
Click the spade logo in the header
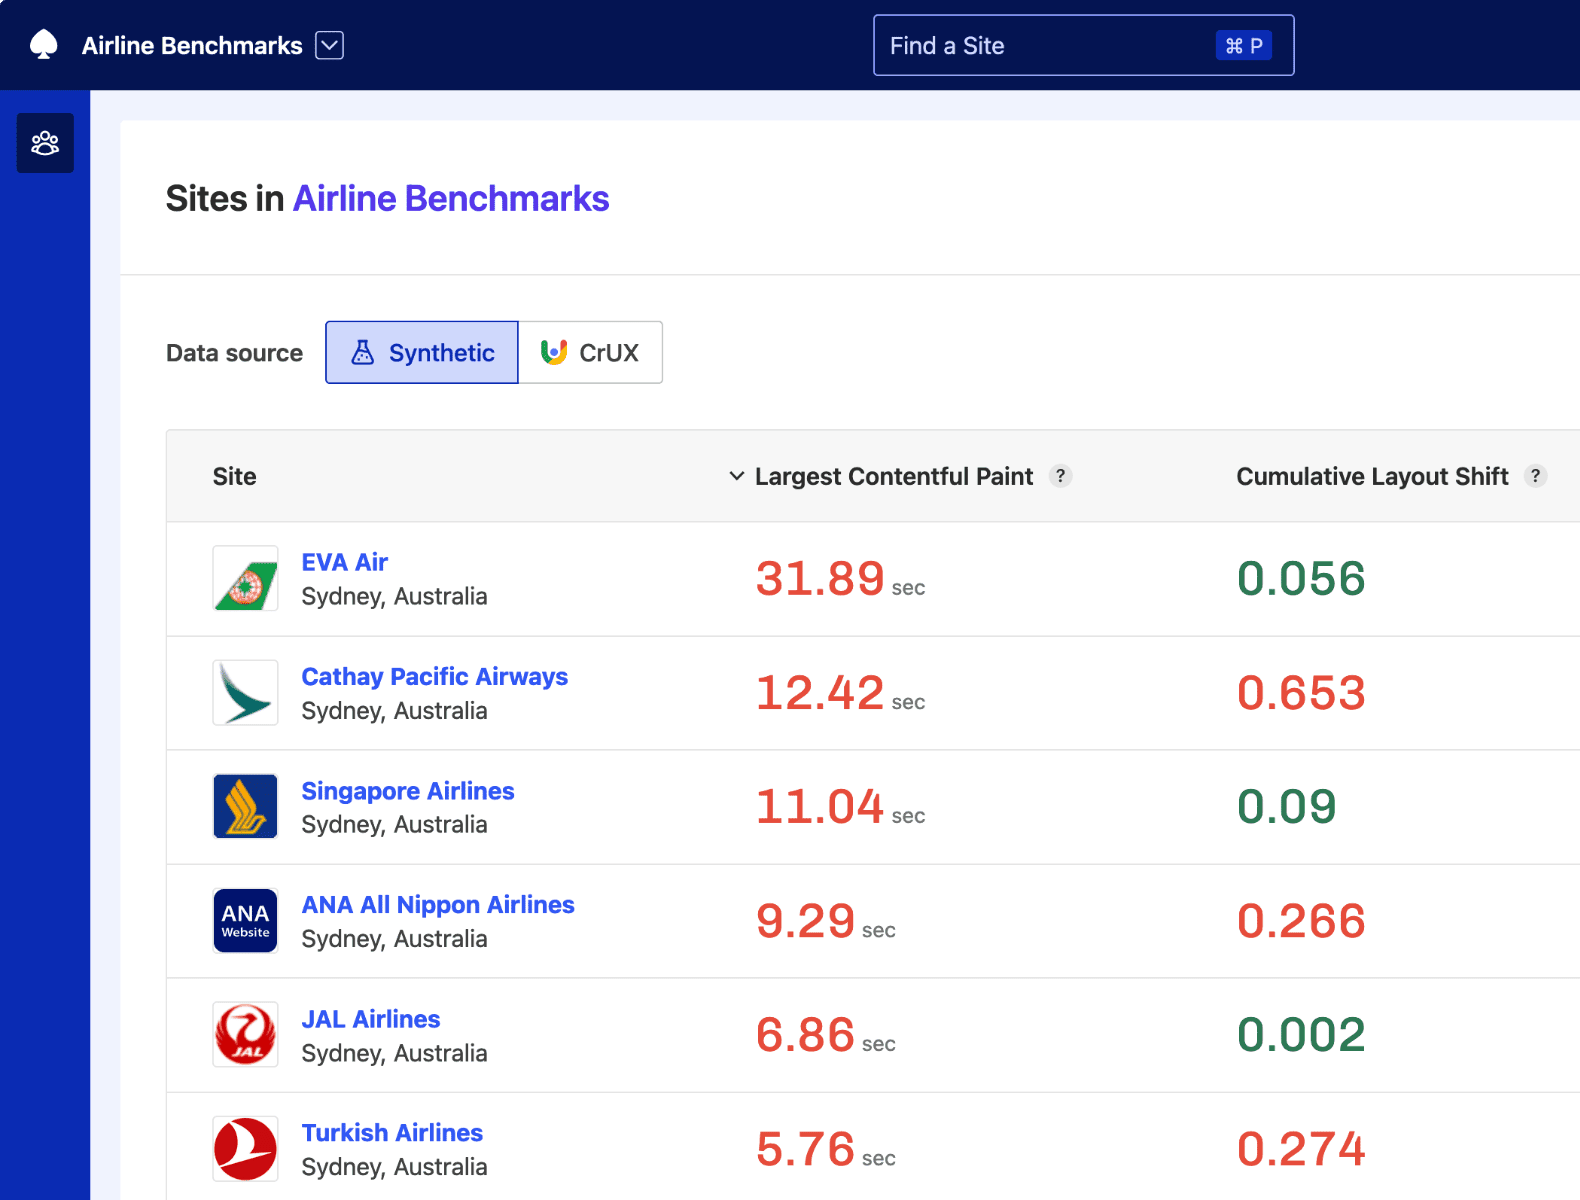pos(44,45)
